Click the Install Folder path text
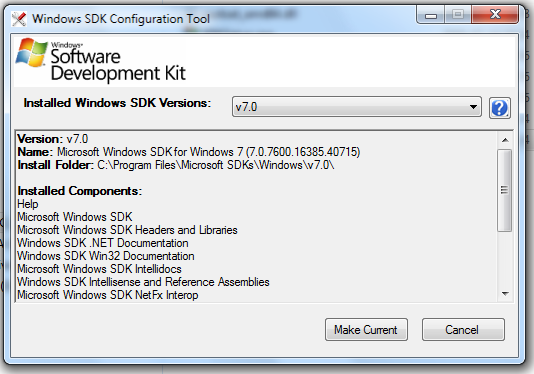This screenshot has height=374, width=534. pyautogui.click(x=216, y=165)
